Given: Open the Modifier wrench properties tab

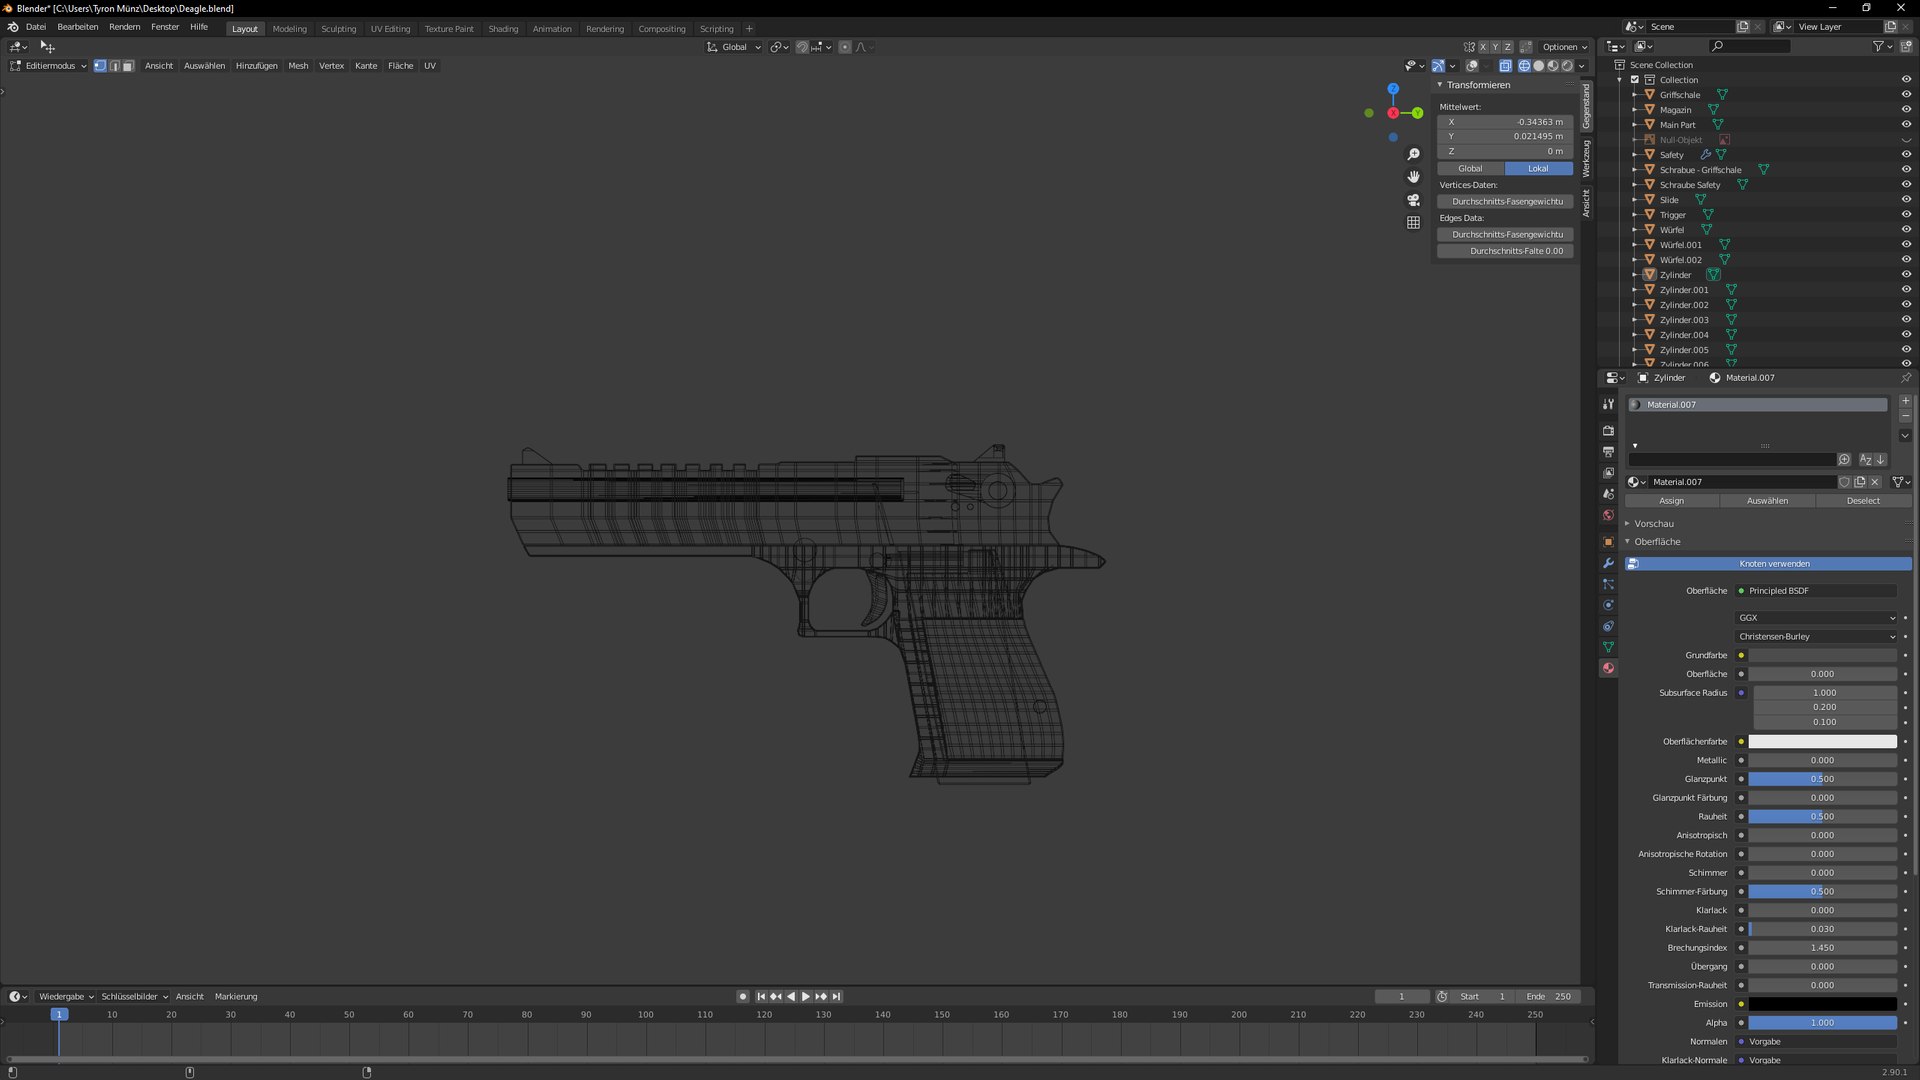Looking at the screenshot, I should click(x=1608, y=563).
